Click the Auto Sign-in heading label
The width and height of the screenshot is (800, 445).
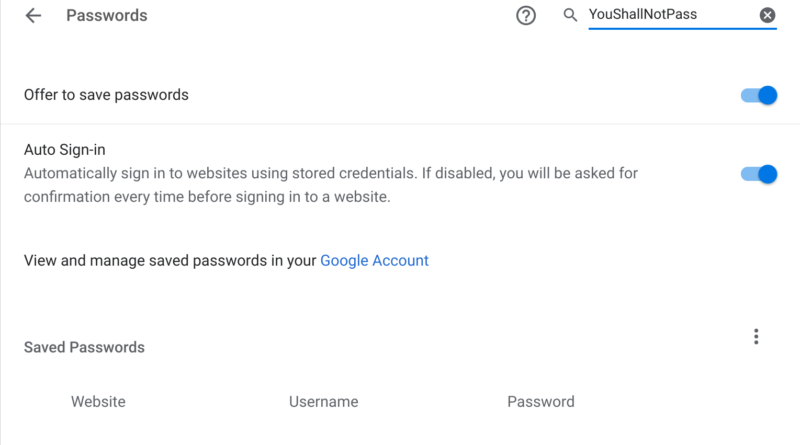(x=65, y=150)
